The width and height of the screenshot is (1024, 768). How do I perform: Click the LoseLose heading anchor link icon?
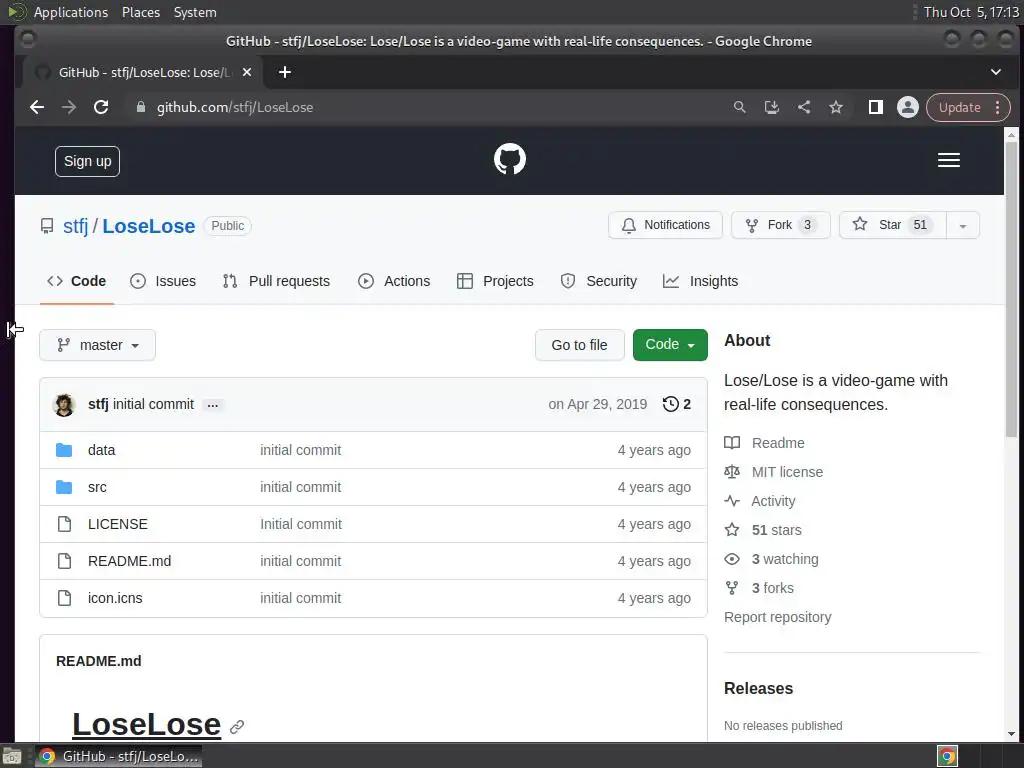coord(237,726)
